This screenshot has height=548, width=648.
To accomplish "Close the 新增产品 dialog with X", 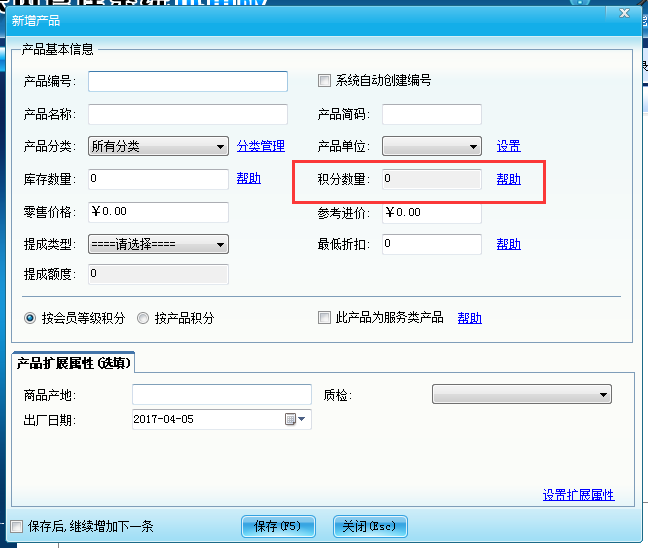I will pos(624,13).
